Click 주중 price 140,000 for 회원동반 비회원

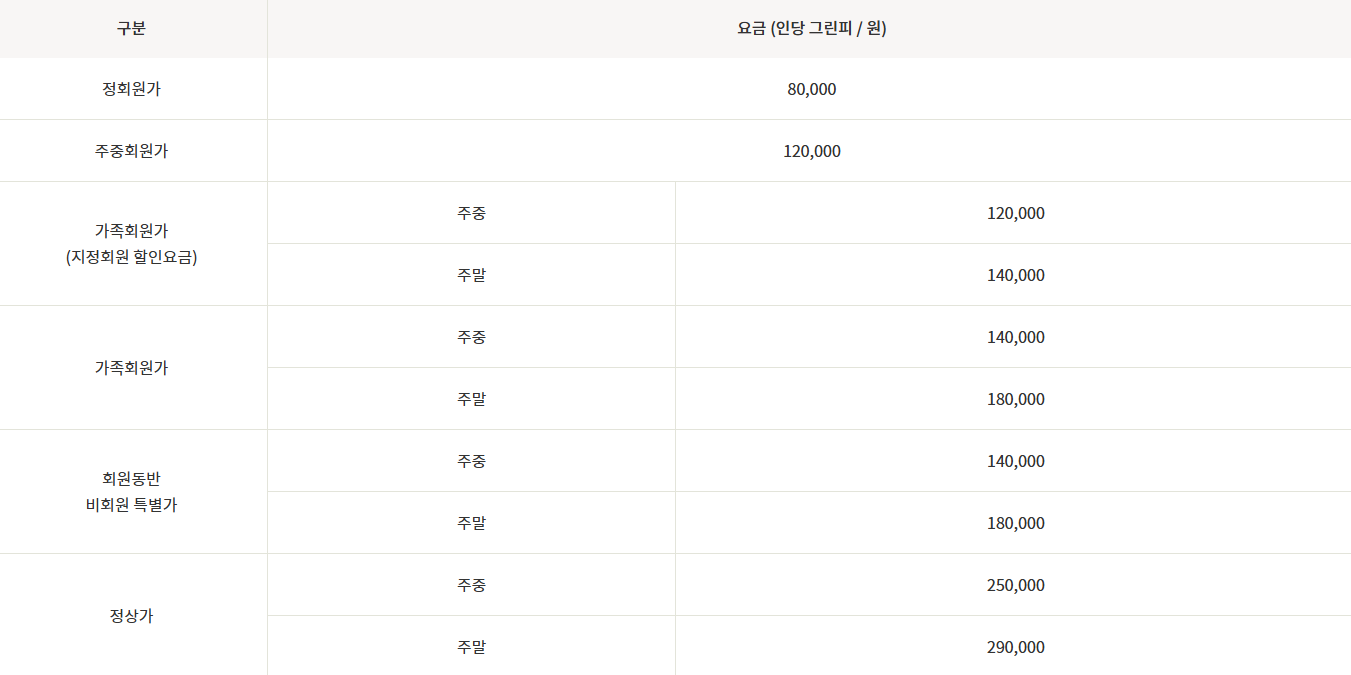1015,461
